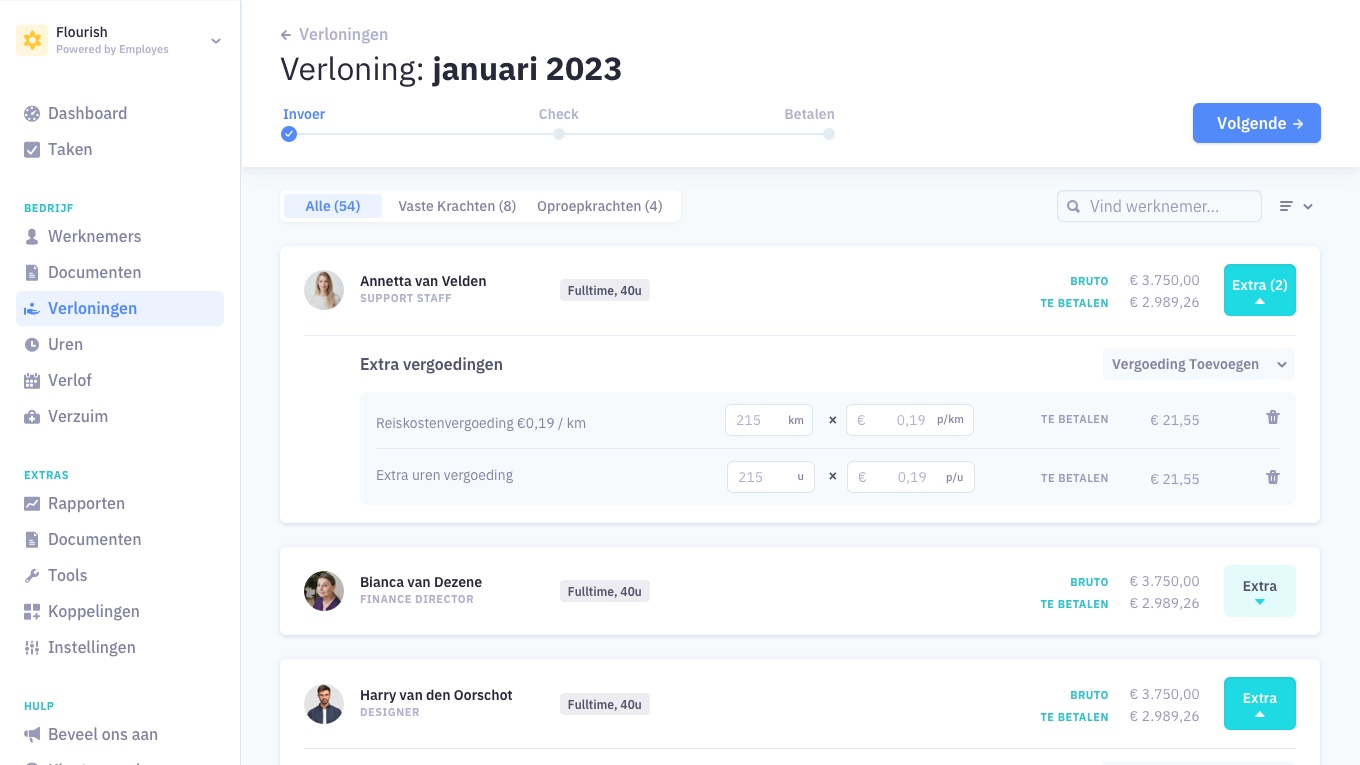Screen dimensions: 1360x765
Task: Click the Tools wrench icon
Action: tap(32, 576)
